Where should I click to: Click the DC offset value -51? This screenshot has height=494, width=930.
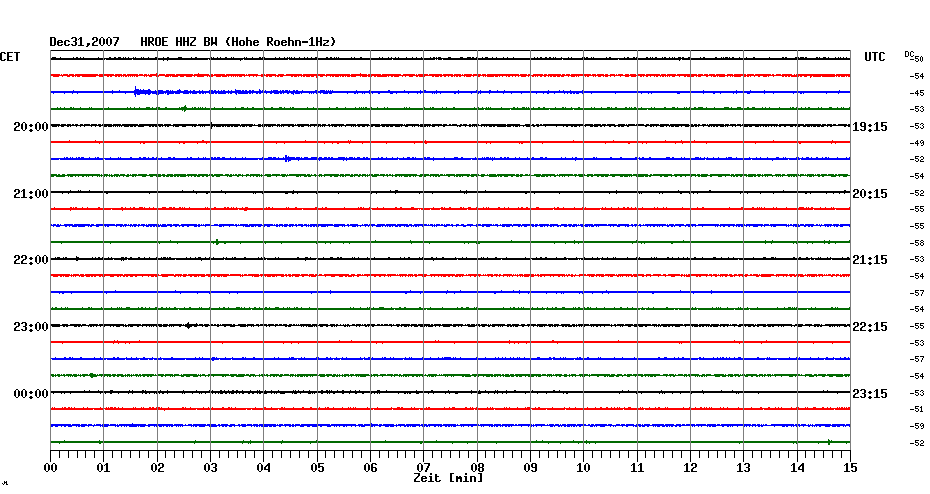point(917,409)
